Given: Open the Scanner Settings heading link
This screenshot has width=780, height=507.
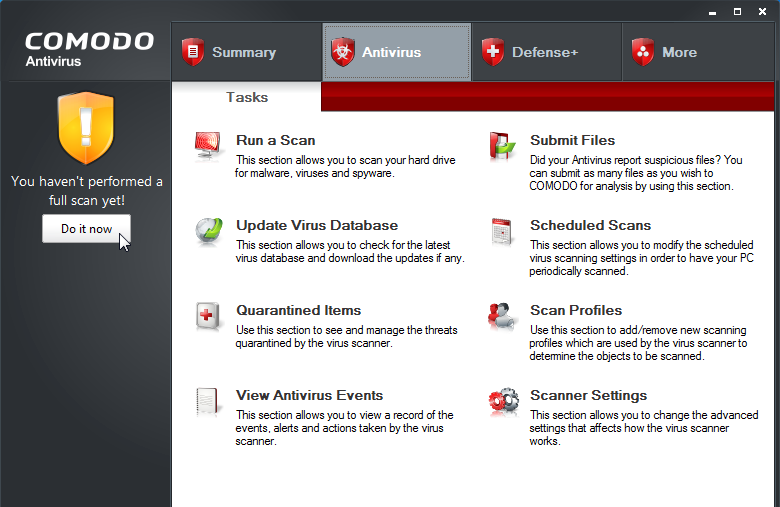Looking at the screenshot, I should point(588,396).
